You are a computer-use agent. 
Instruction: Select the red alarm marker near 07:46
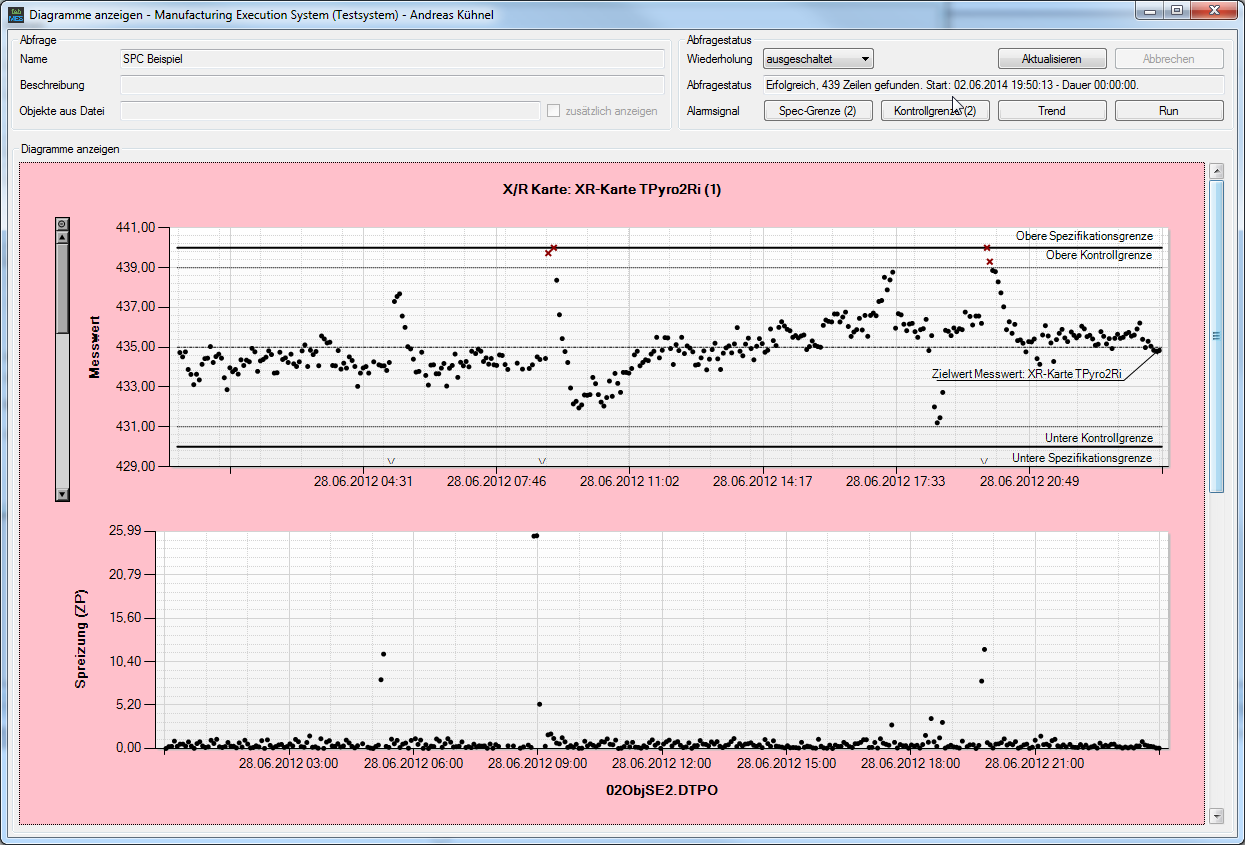tap(550, 252)
